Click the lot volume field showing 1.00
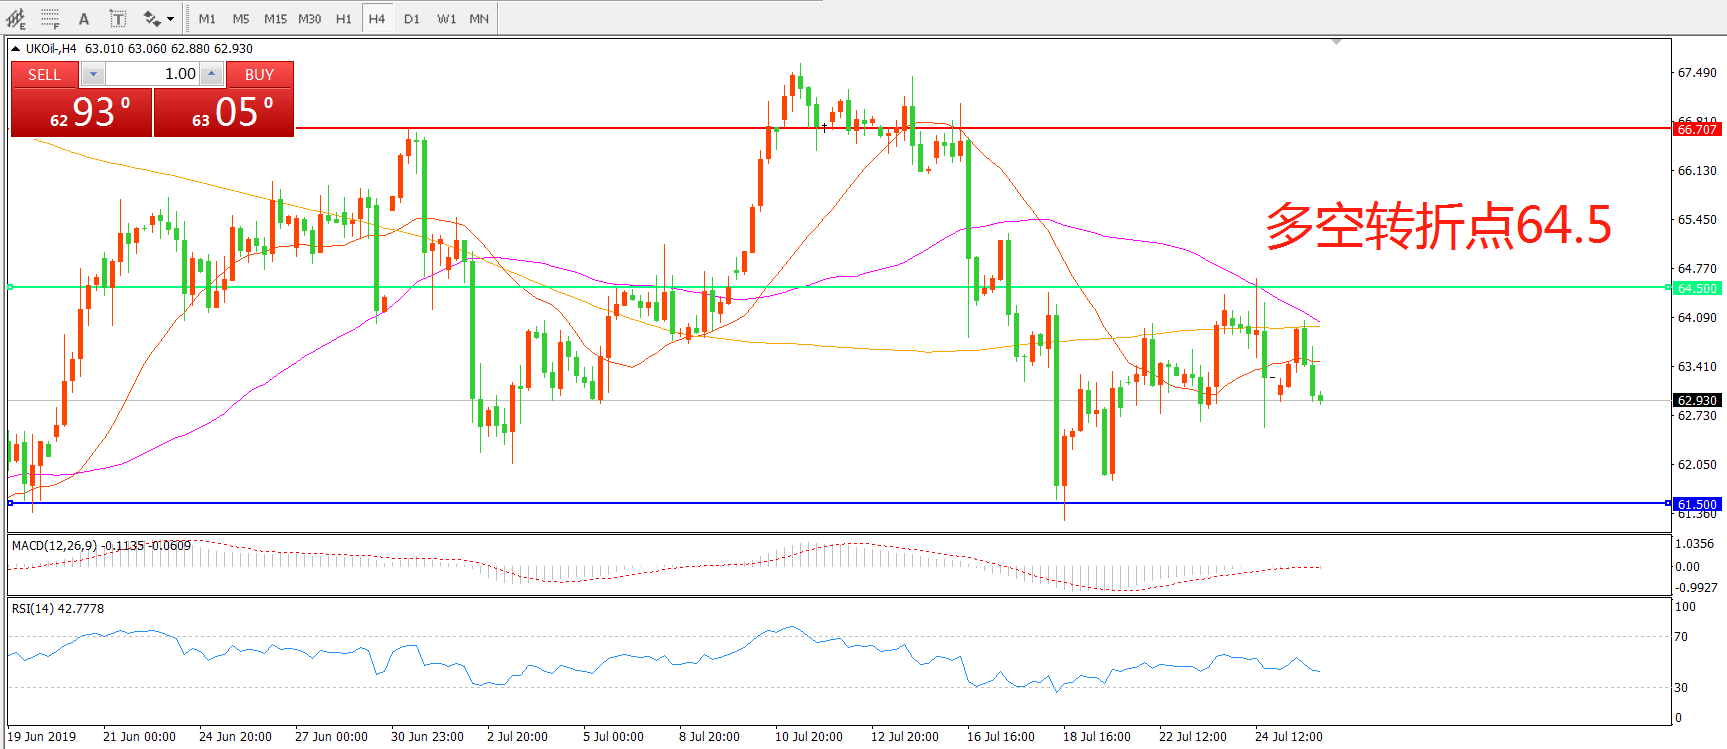This screenshot has width=1727, height=749. 153,74
